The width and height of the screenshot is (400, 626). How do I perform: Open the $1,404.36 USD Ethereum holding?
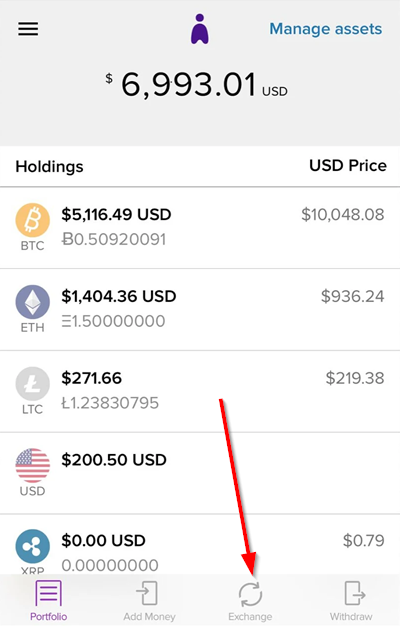200,310
